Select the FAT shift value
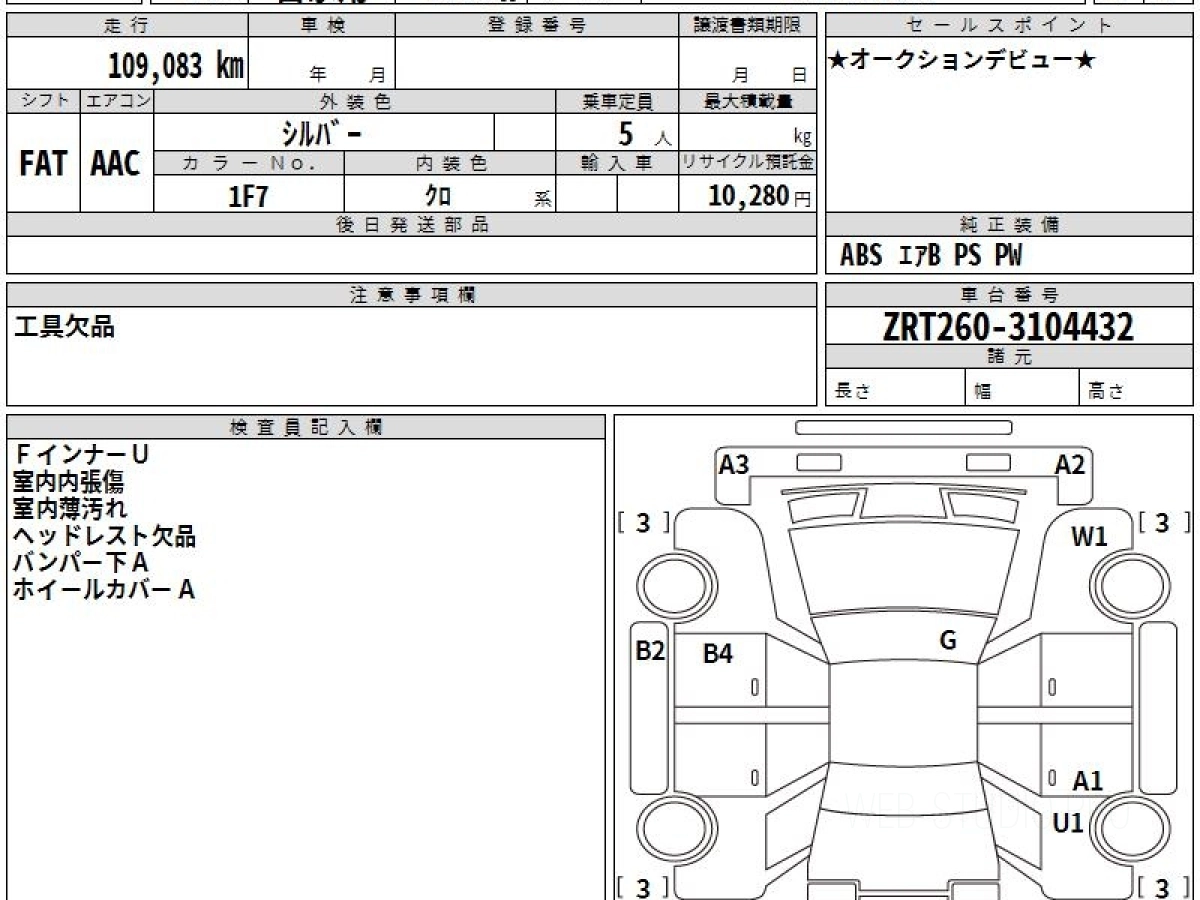 43,164
